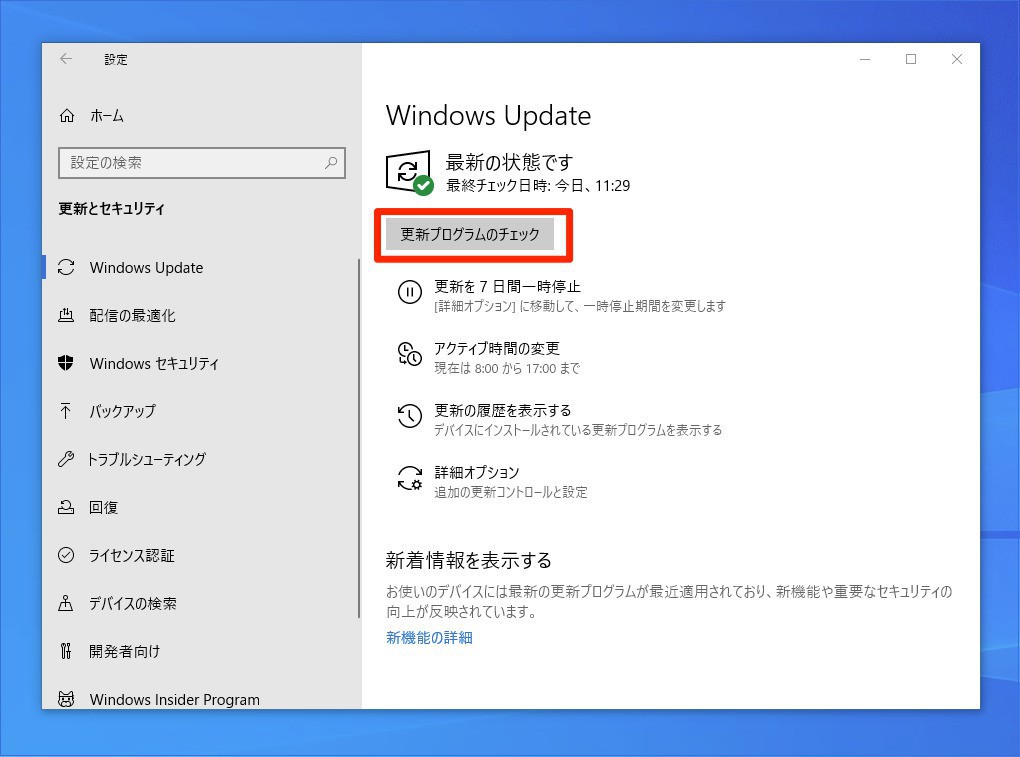Click the 設定の検索 input field
The height and width of the screenshot is (757, 1020).
202,163
